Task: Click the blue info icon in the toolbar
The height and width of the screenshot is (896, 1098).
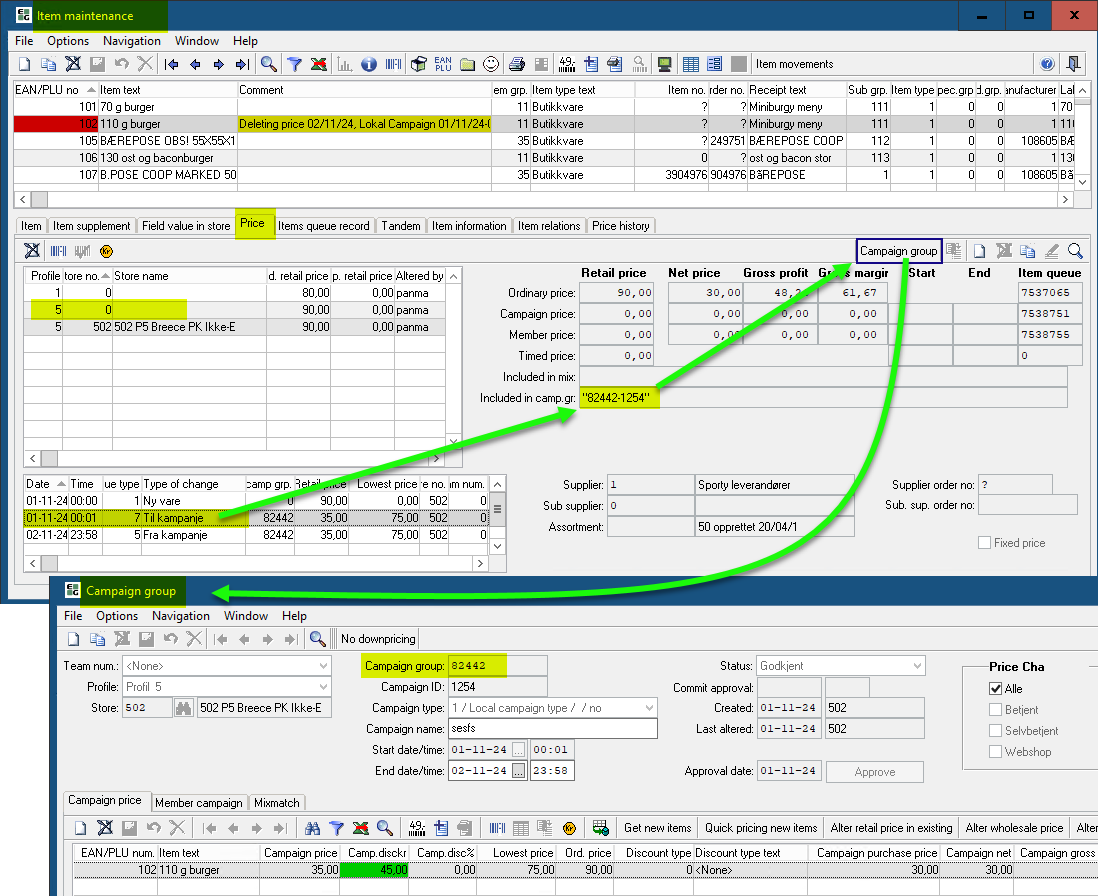Action: (x=369, y=64)
